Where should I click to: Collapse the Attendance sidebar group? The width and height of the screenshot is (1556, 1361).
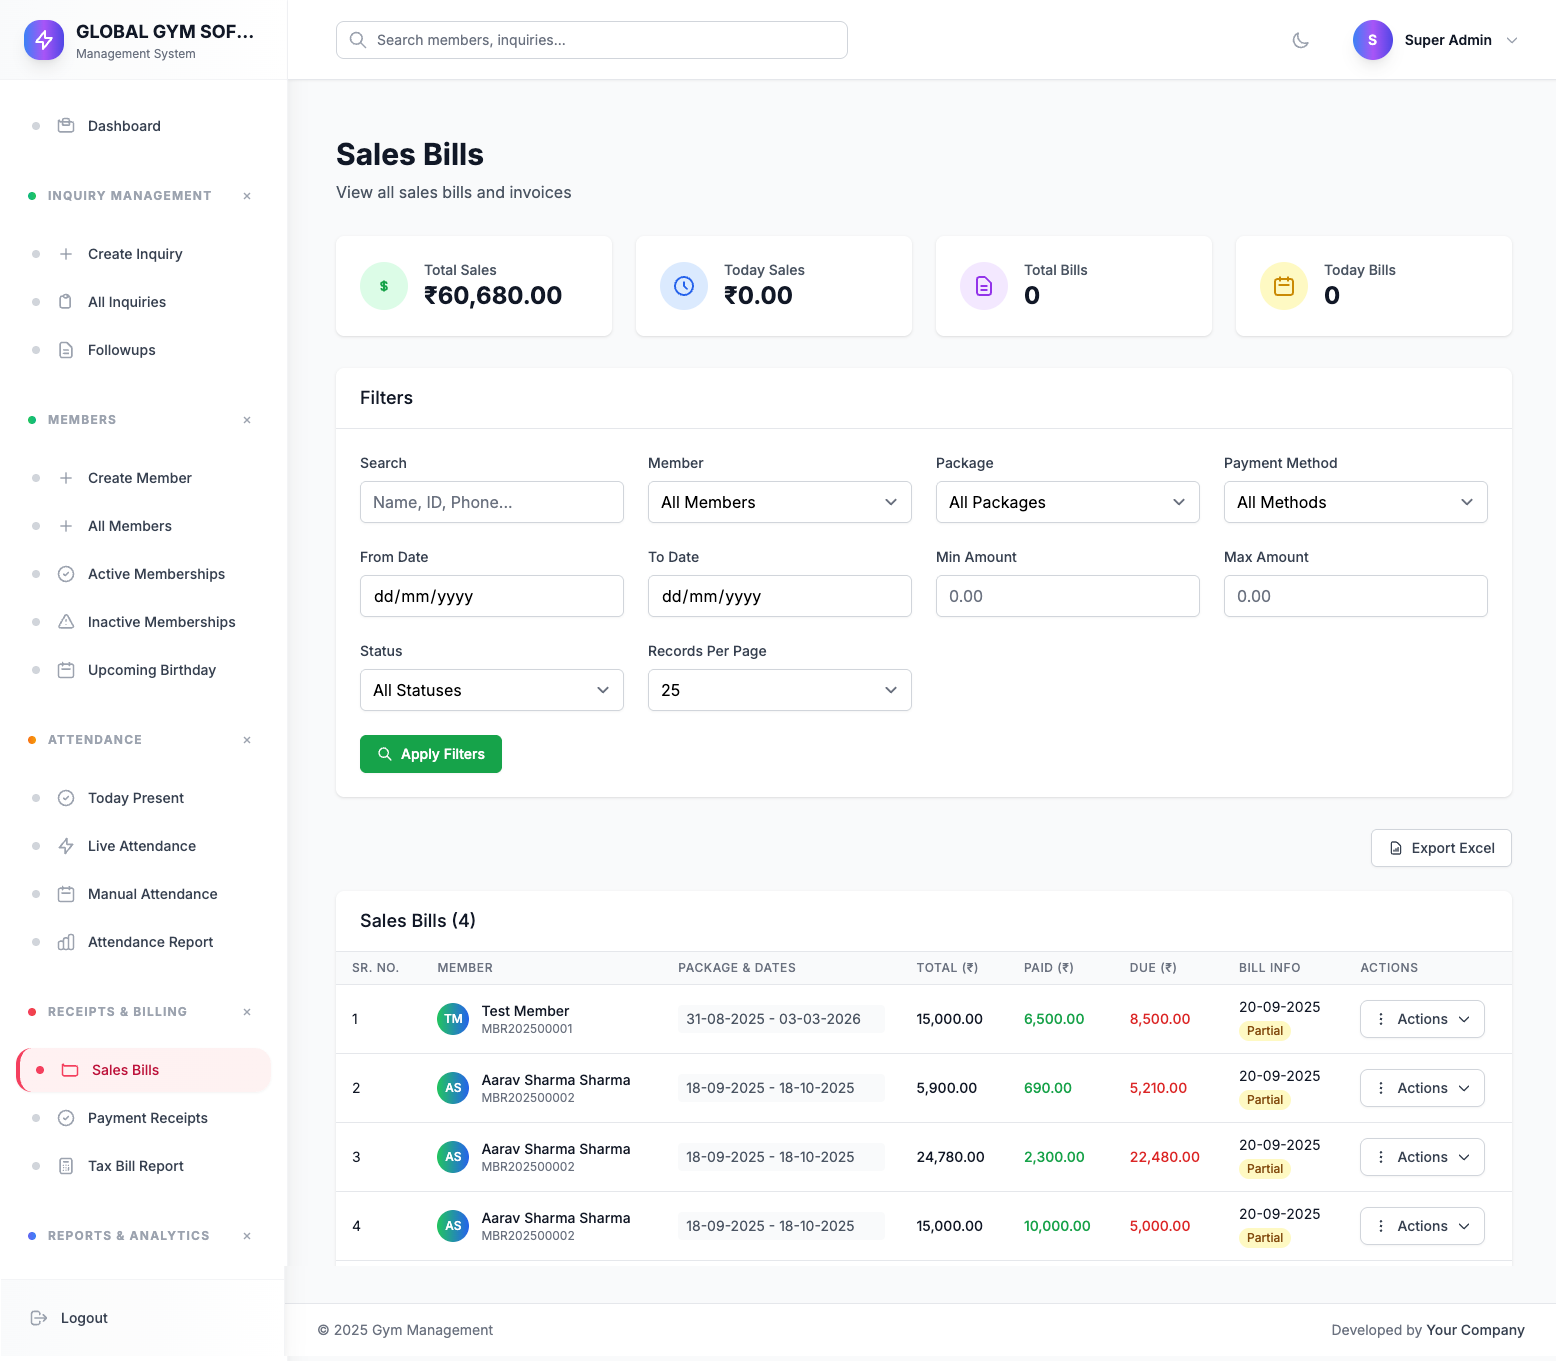point(246,740)
